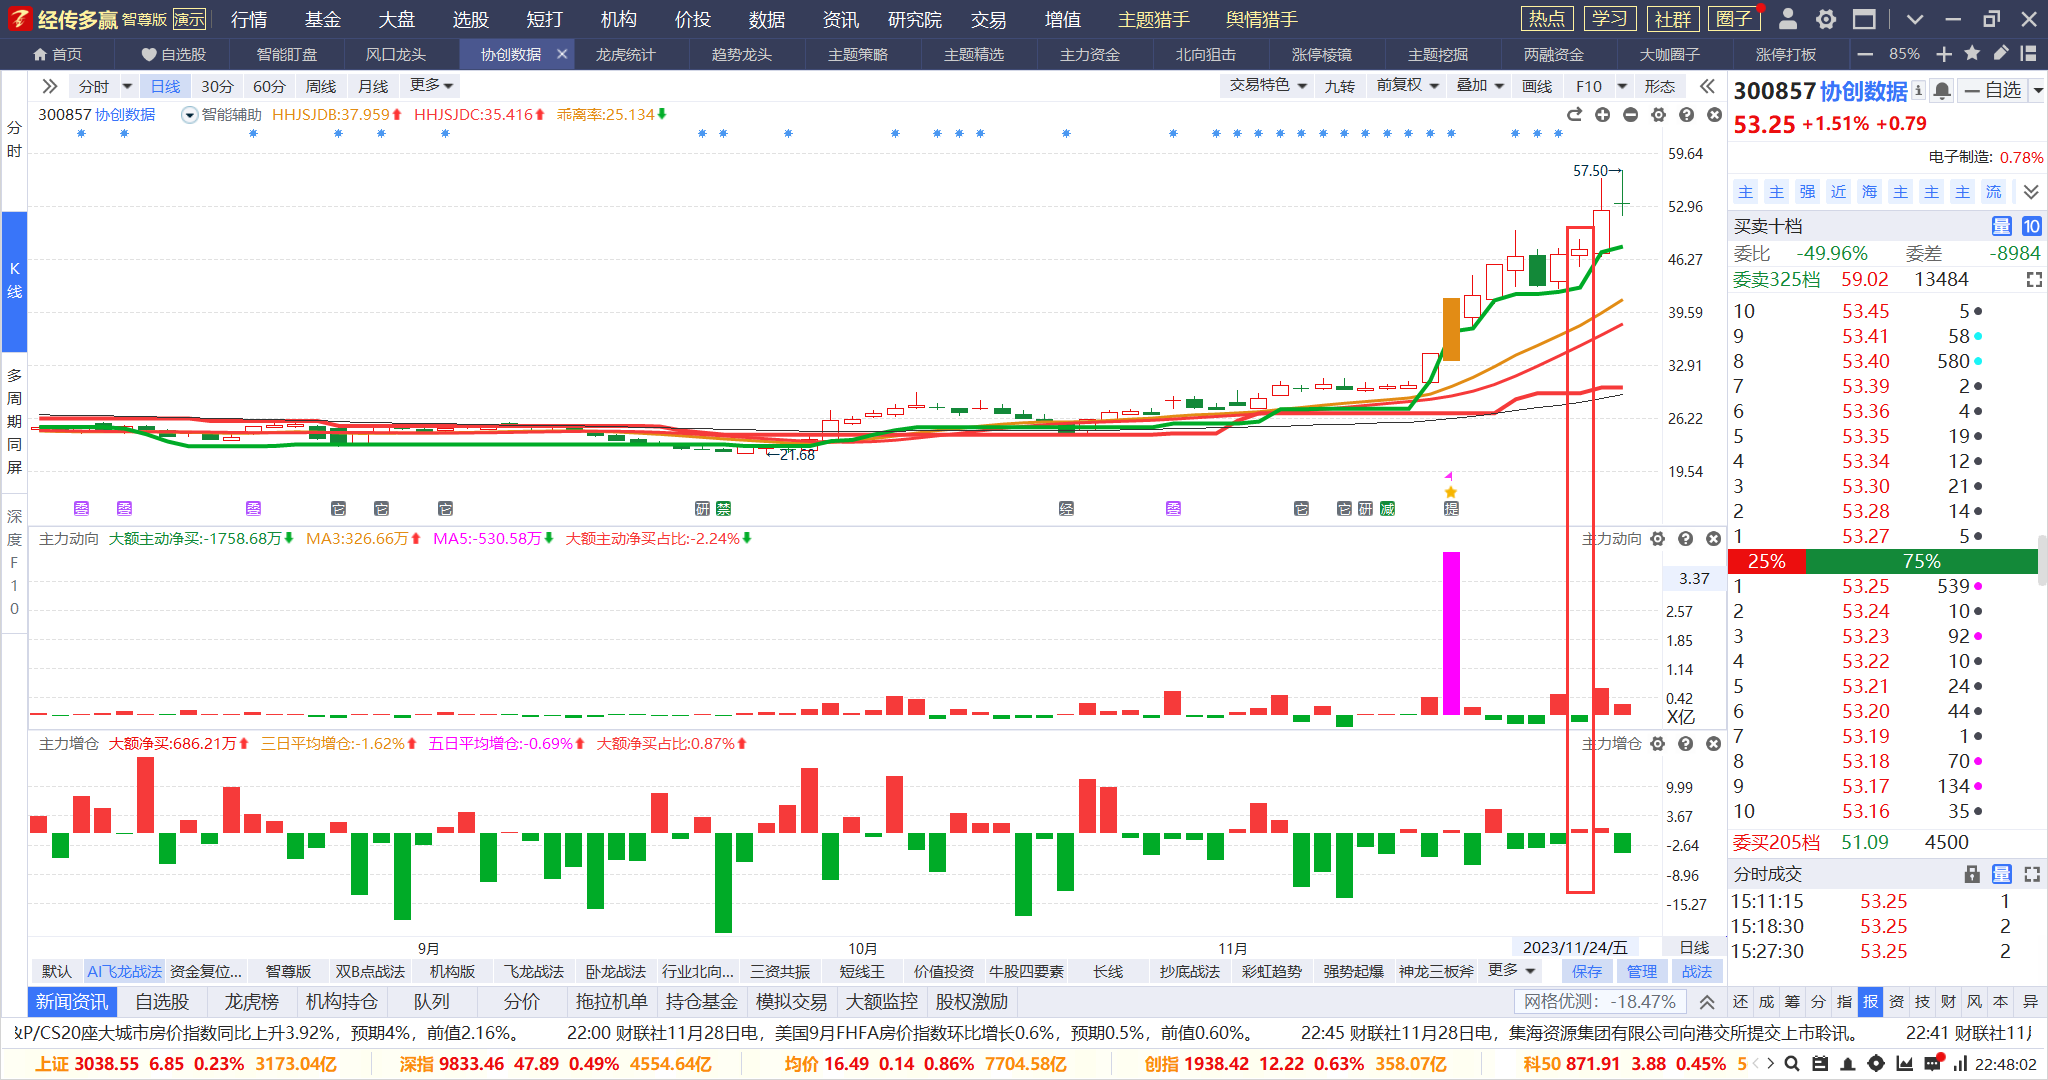2048x1080 pixels.
Task: Click the 画线 drawing button
Action: coord(1537,87)
